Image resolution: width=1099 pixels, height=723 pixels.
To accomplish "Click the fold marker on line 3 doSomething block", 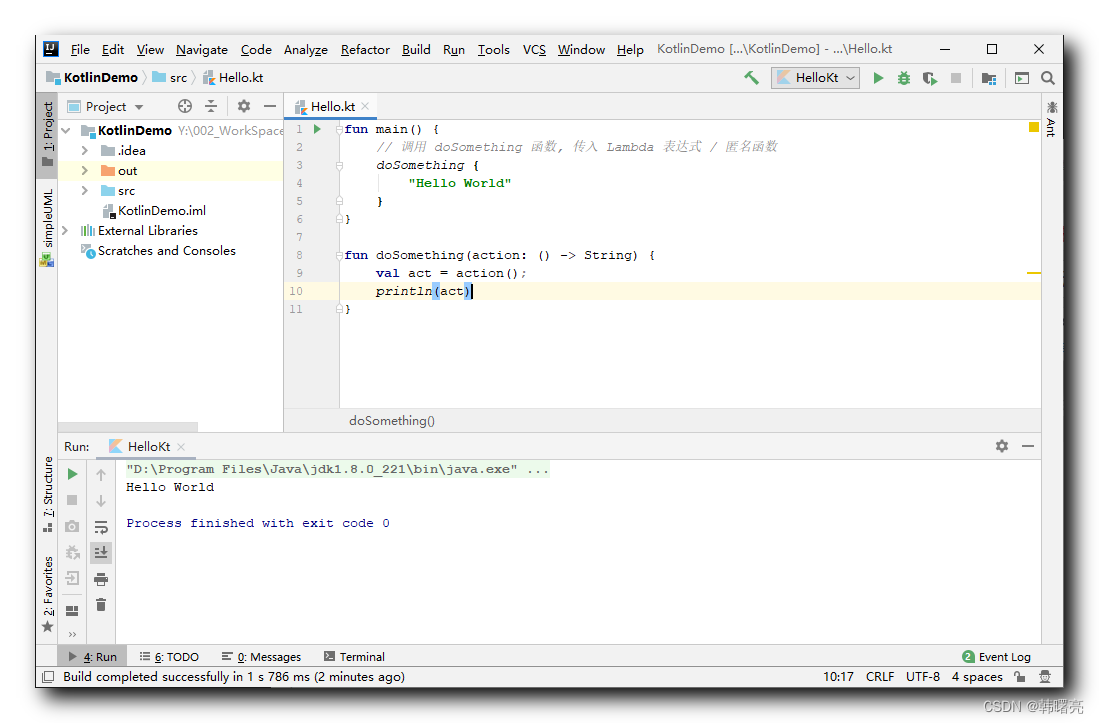I will tap(339, 165).
